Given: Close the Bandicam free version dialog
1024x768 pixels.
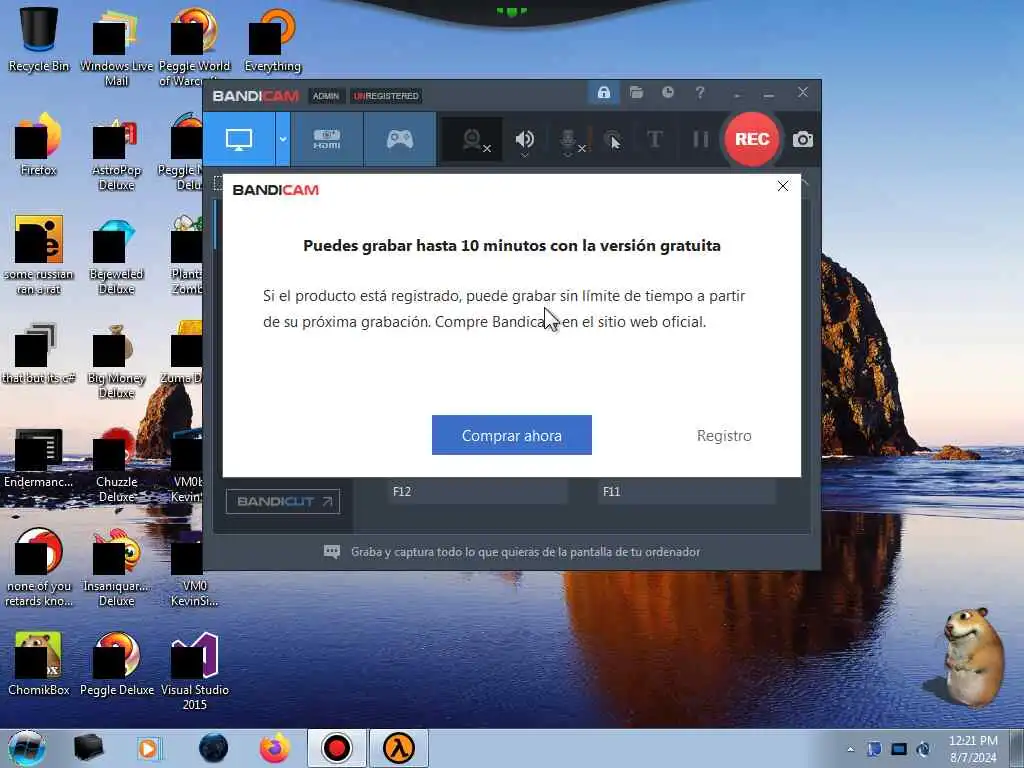Looking at the screenshot, I should 783,186.
